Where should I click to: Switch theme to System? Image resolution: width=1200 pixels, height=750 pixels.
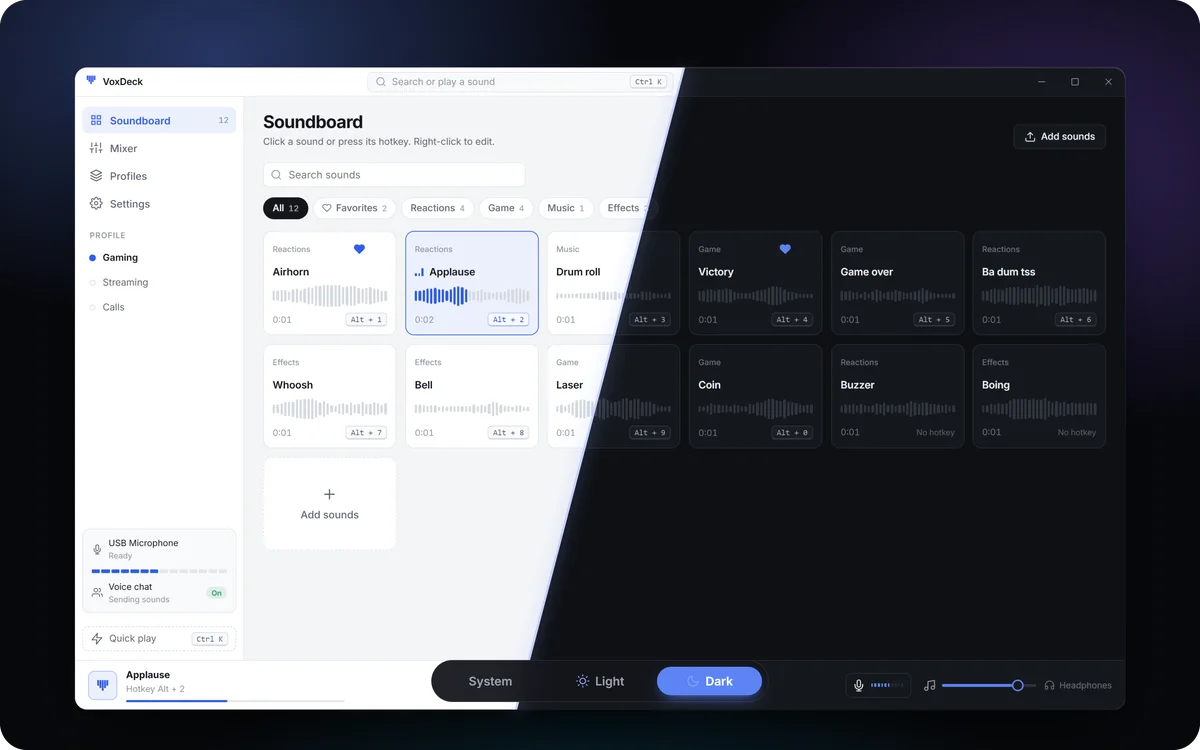click(490, 681)
